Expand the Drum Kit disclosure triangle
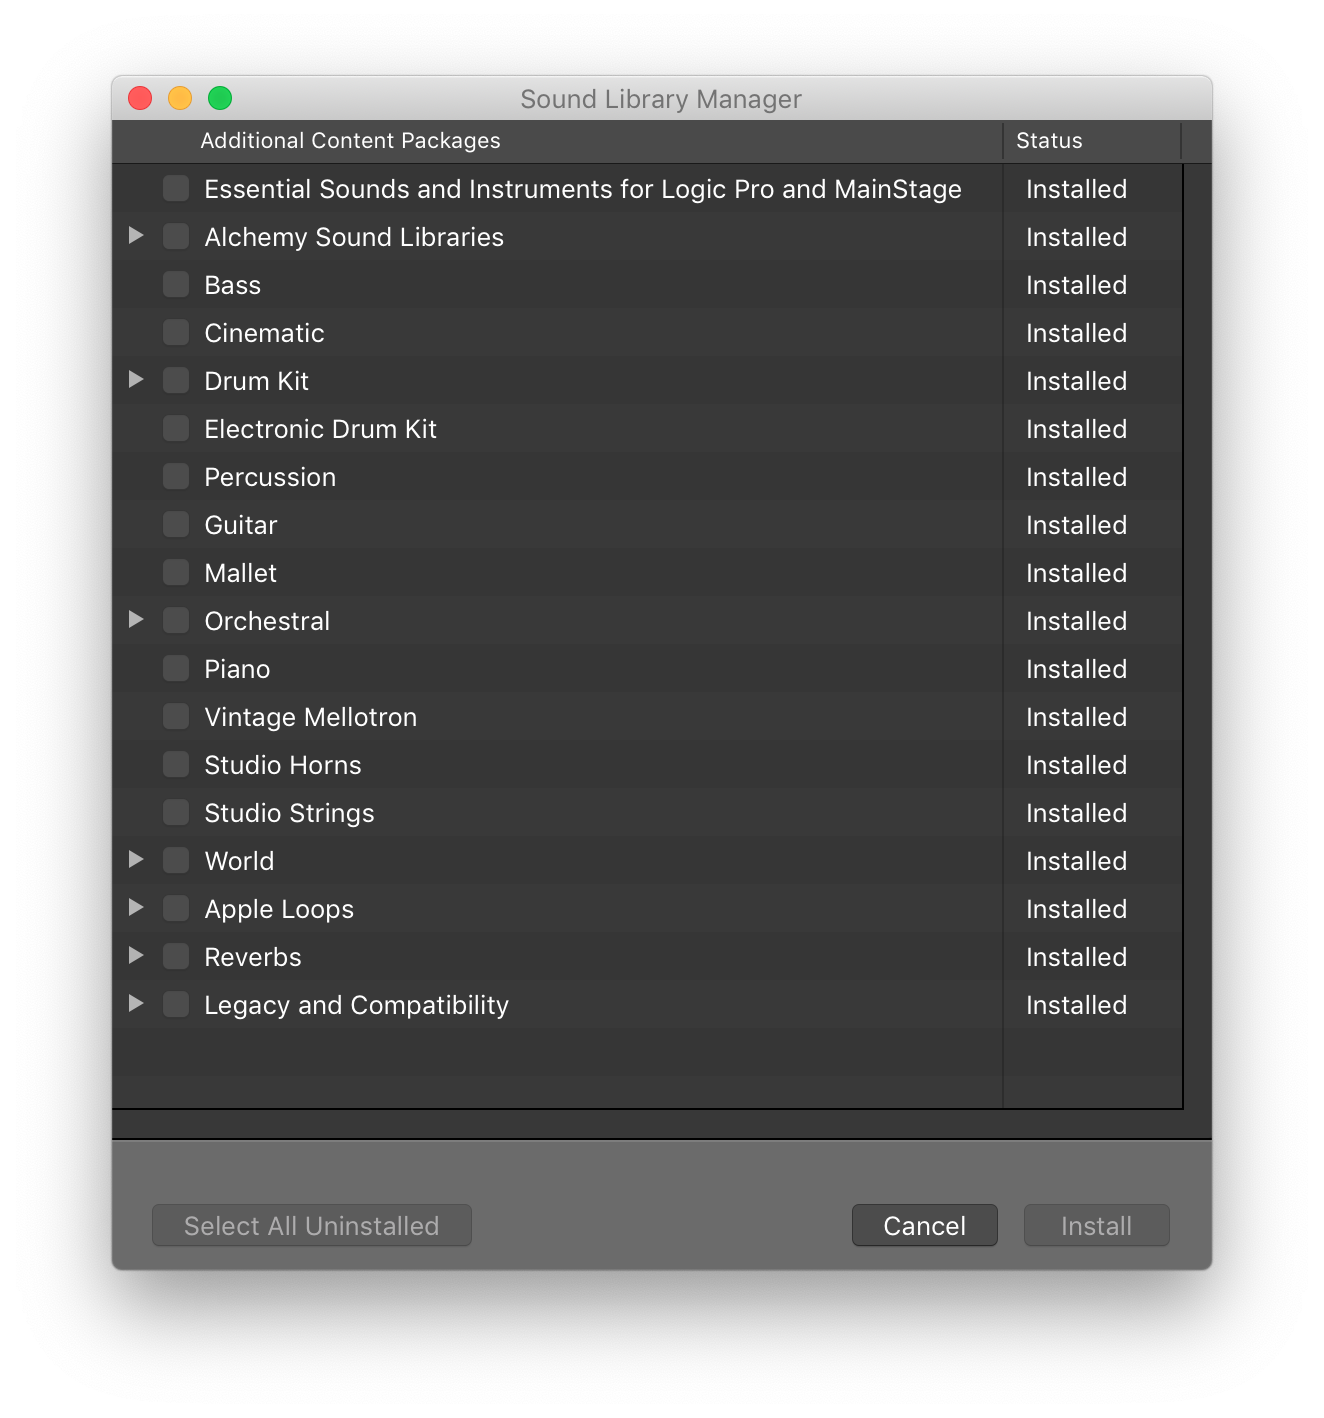The height and width of the screenshot is (1418, 1324). pos(136,380)
